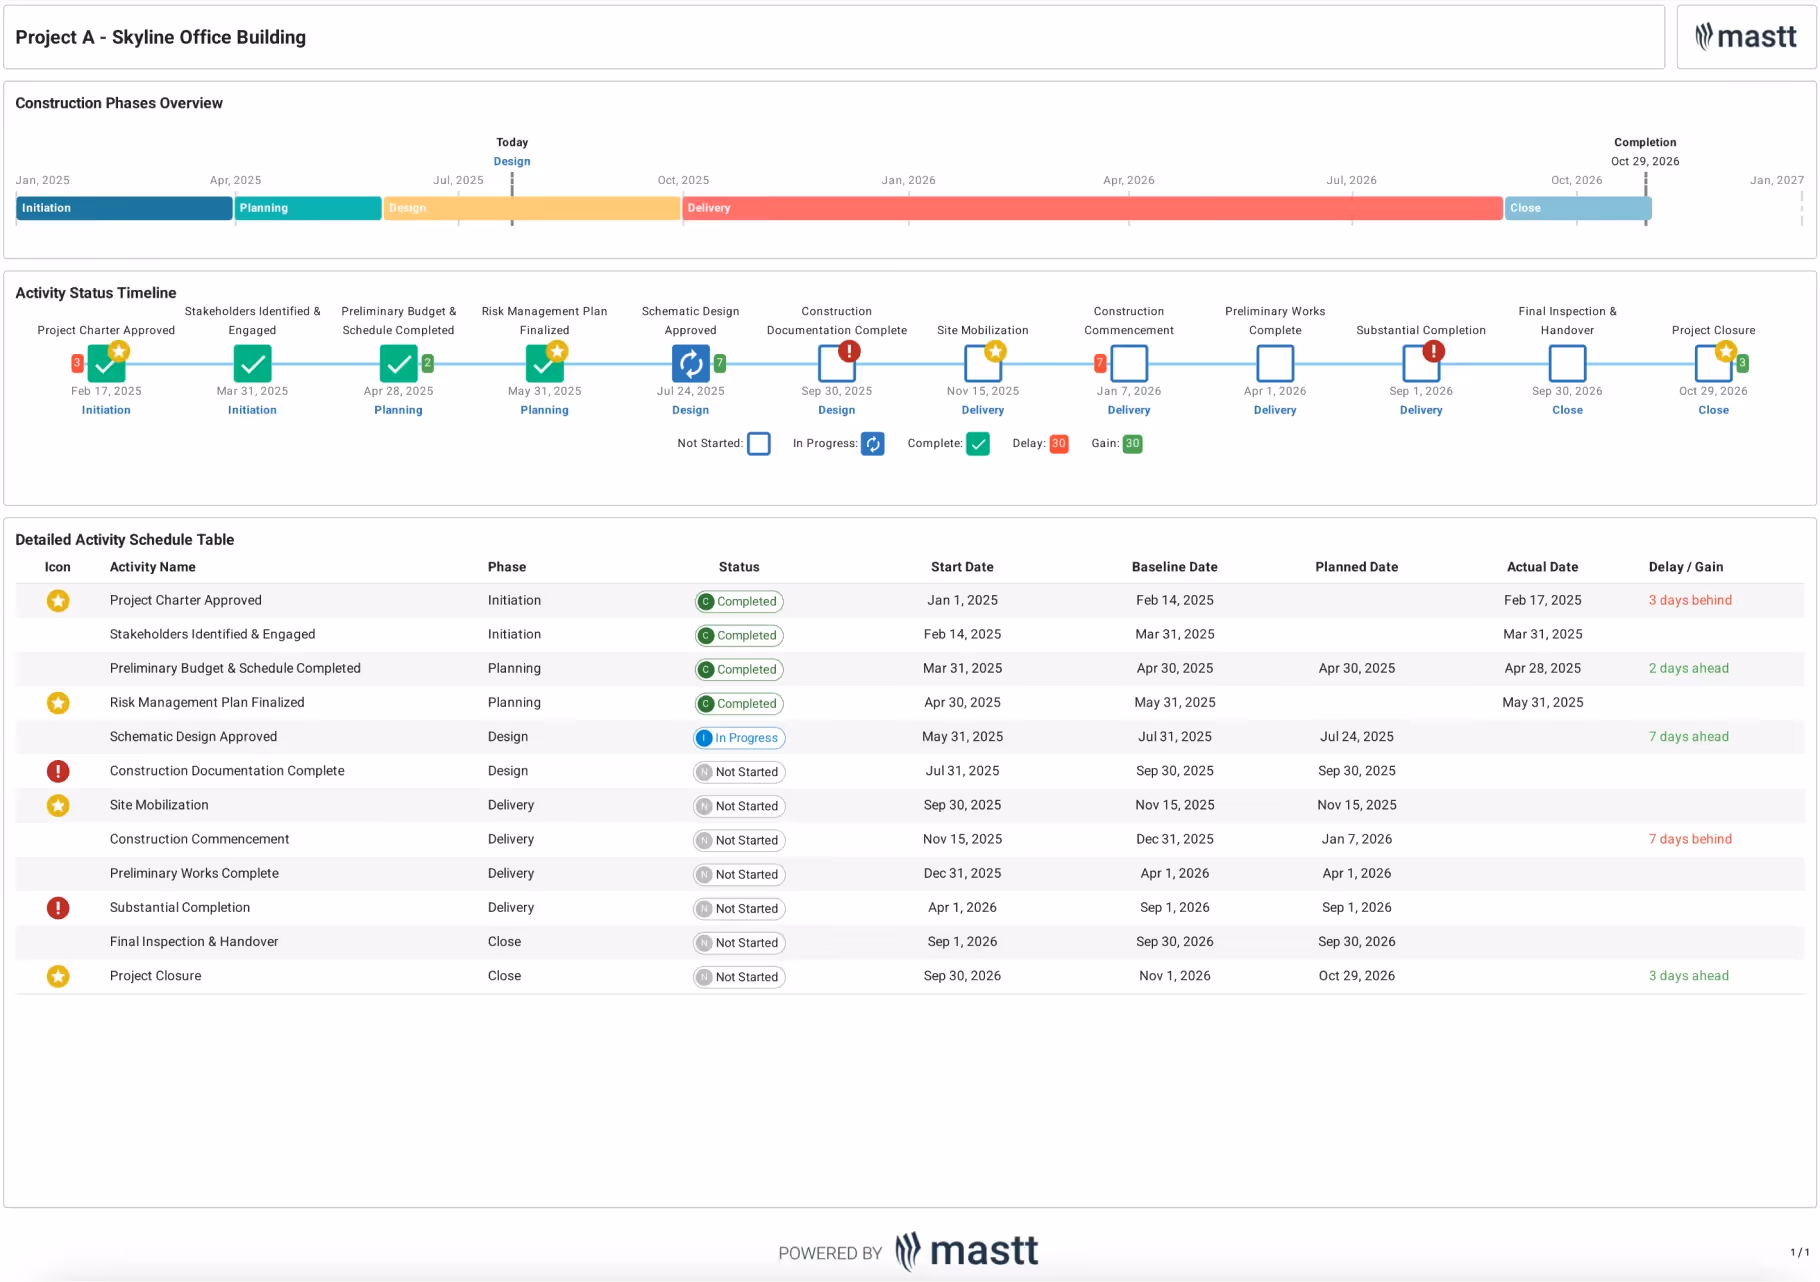1820x1282 pixels.
Task: Click Completed badge for Project Charter Approved
Action: 740,602
